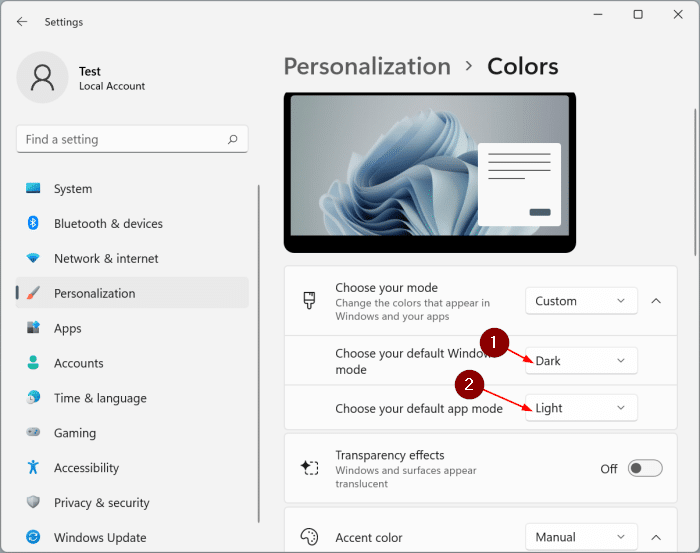Viewport: 700px width, 553px height.
Task: Open Time & language category
Action: 132,398
